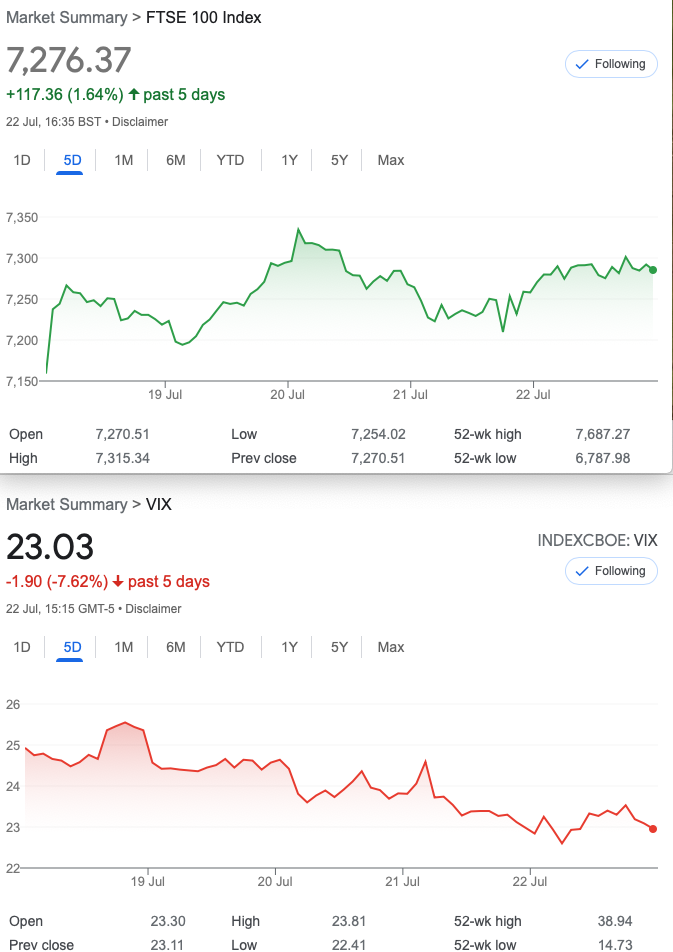Select the 1M tab on FTSE 100 chart
This screenshot has width=673, height=952.
click(123, 160)
